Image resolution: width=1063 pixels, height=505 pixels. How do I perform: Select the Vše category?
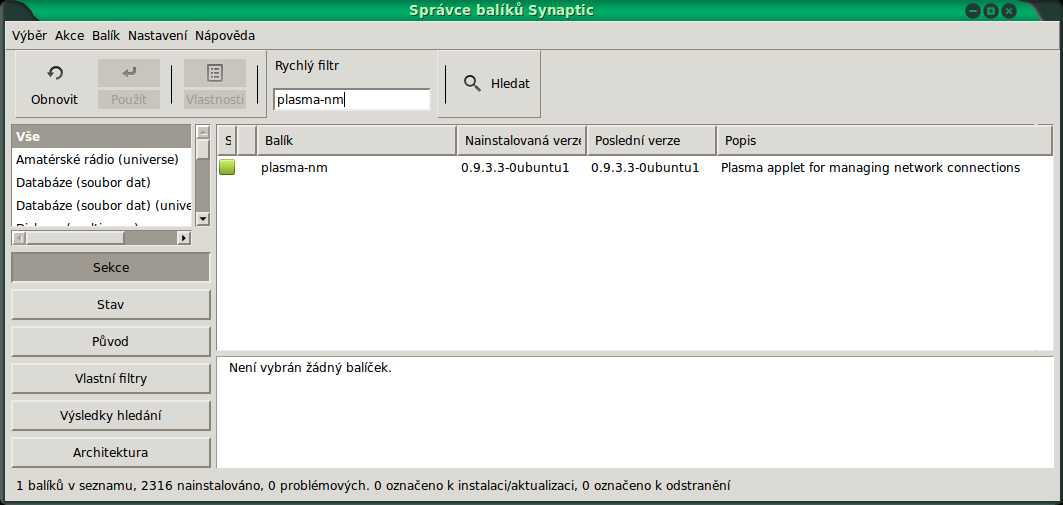[x=102, y=136]
